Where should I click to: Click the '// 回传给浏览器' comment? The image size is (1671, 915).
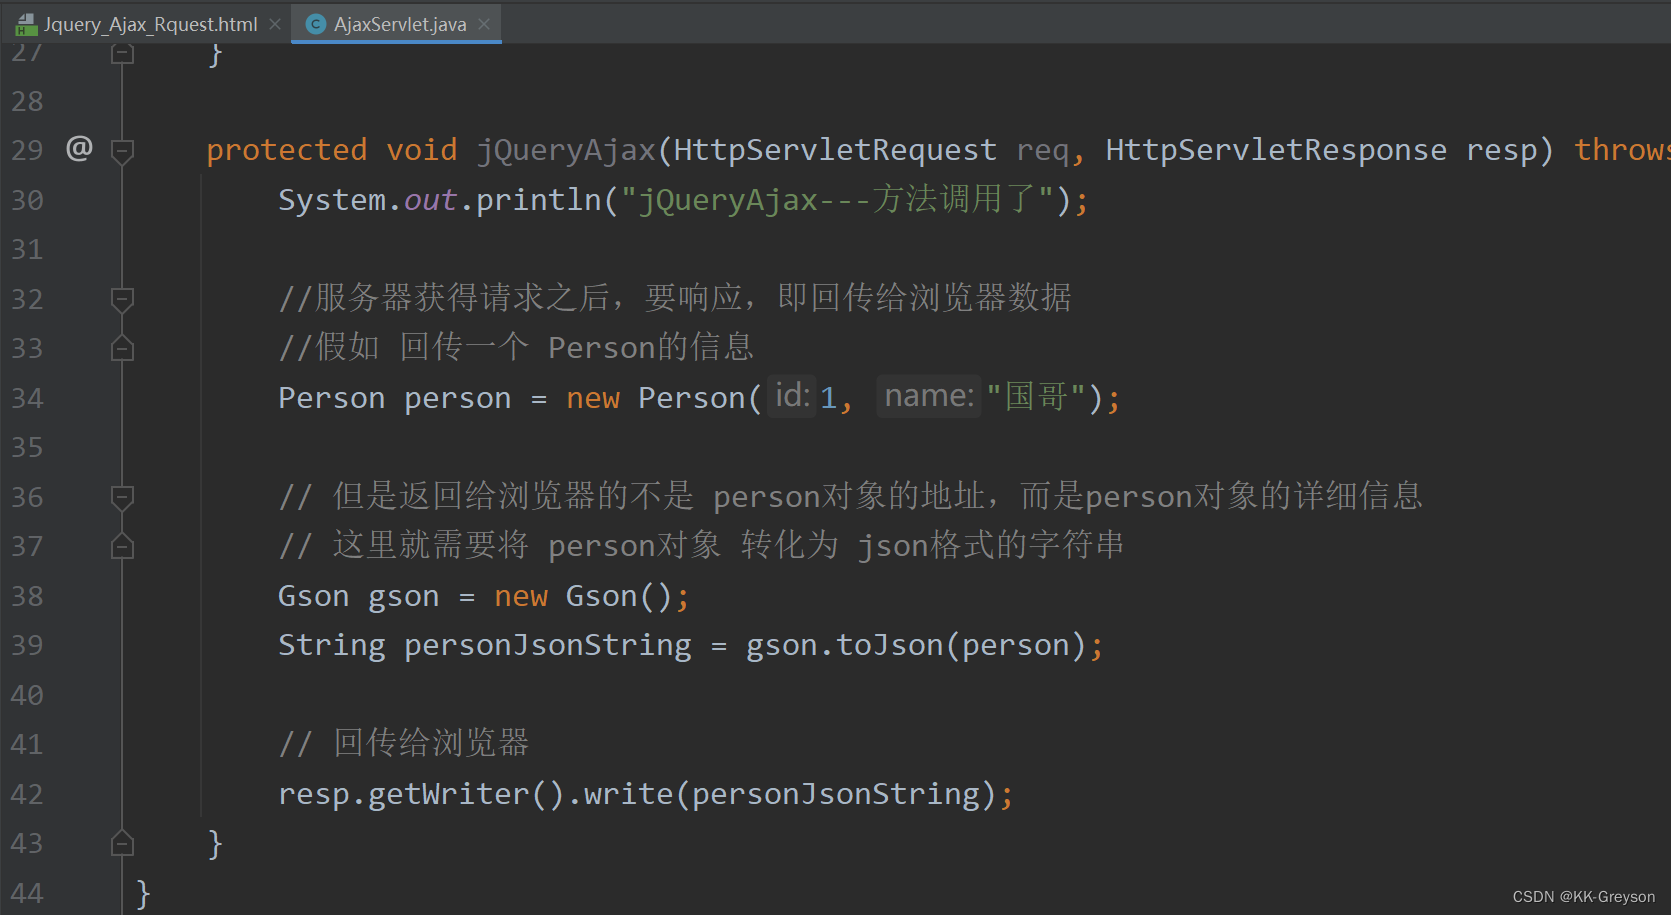tap(404, 743)
